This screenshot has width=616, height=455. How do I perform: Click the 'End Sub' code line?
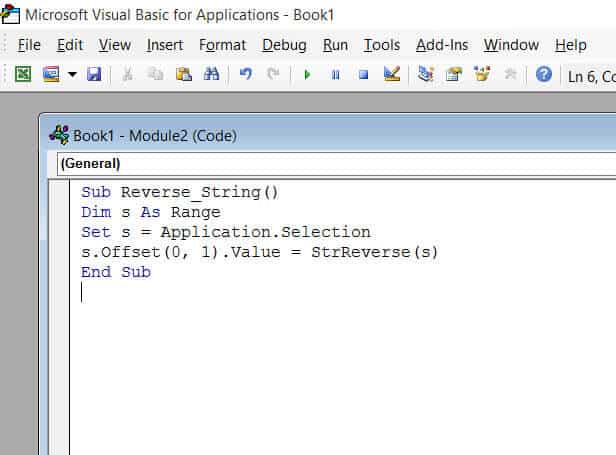coord(116,272)
